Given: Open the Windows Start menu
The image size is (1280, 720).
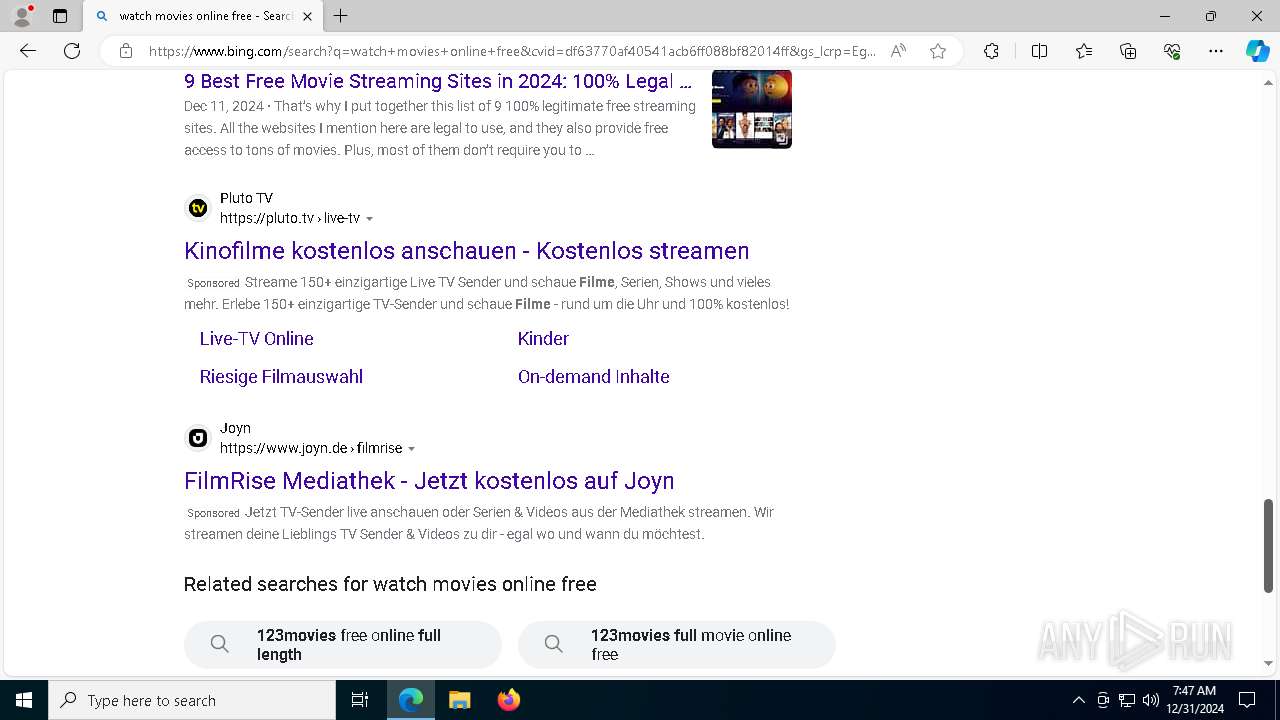Looking at the screenshot, I should tap(24, 700).
